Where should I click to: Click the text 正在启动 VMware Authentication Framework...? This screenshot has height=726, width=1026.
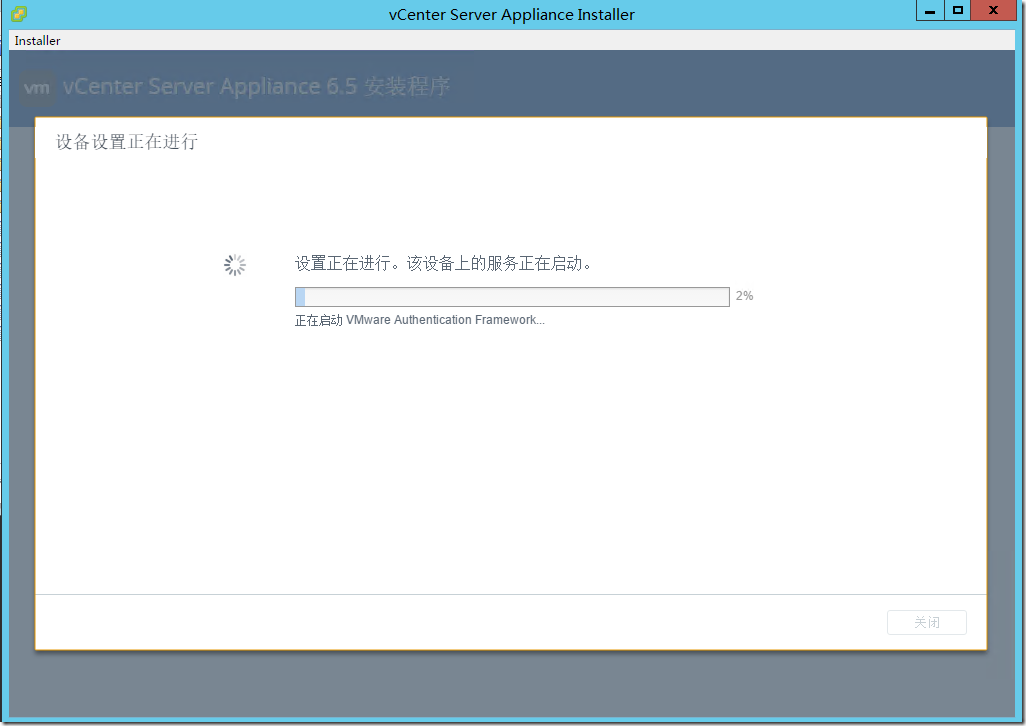pyautogui.click(x=419, y=320)
